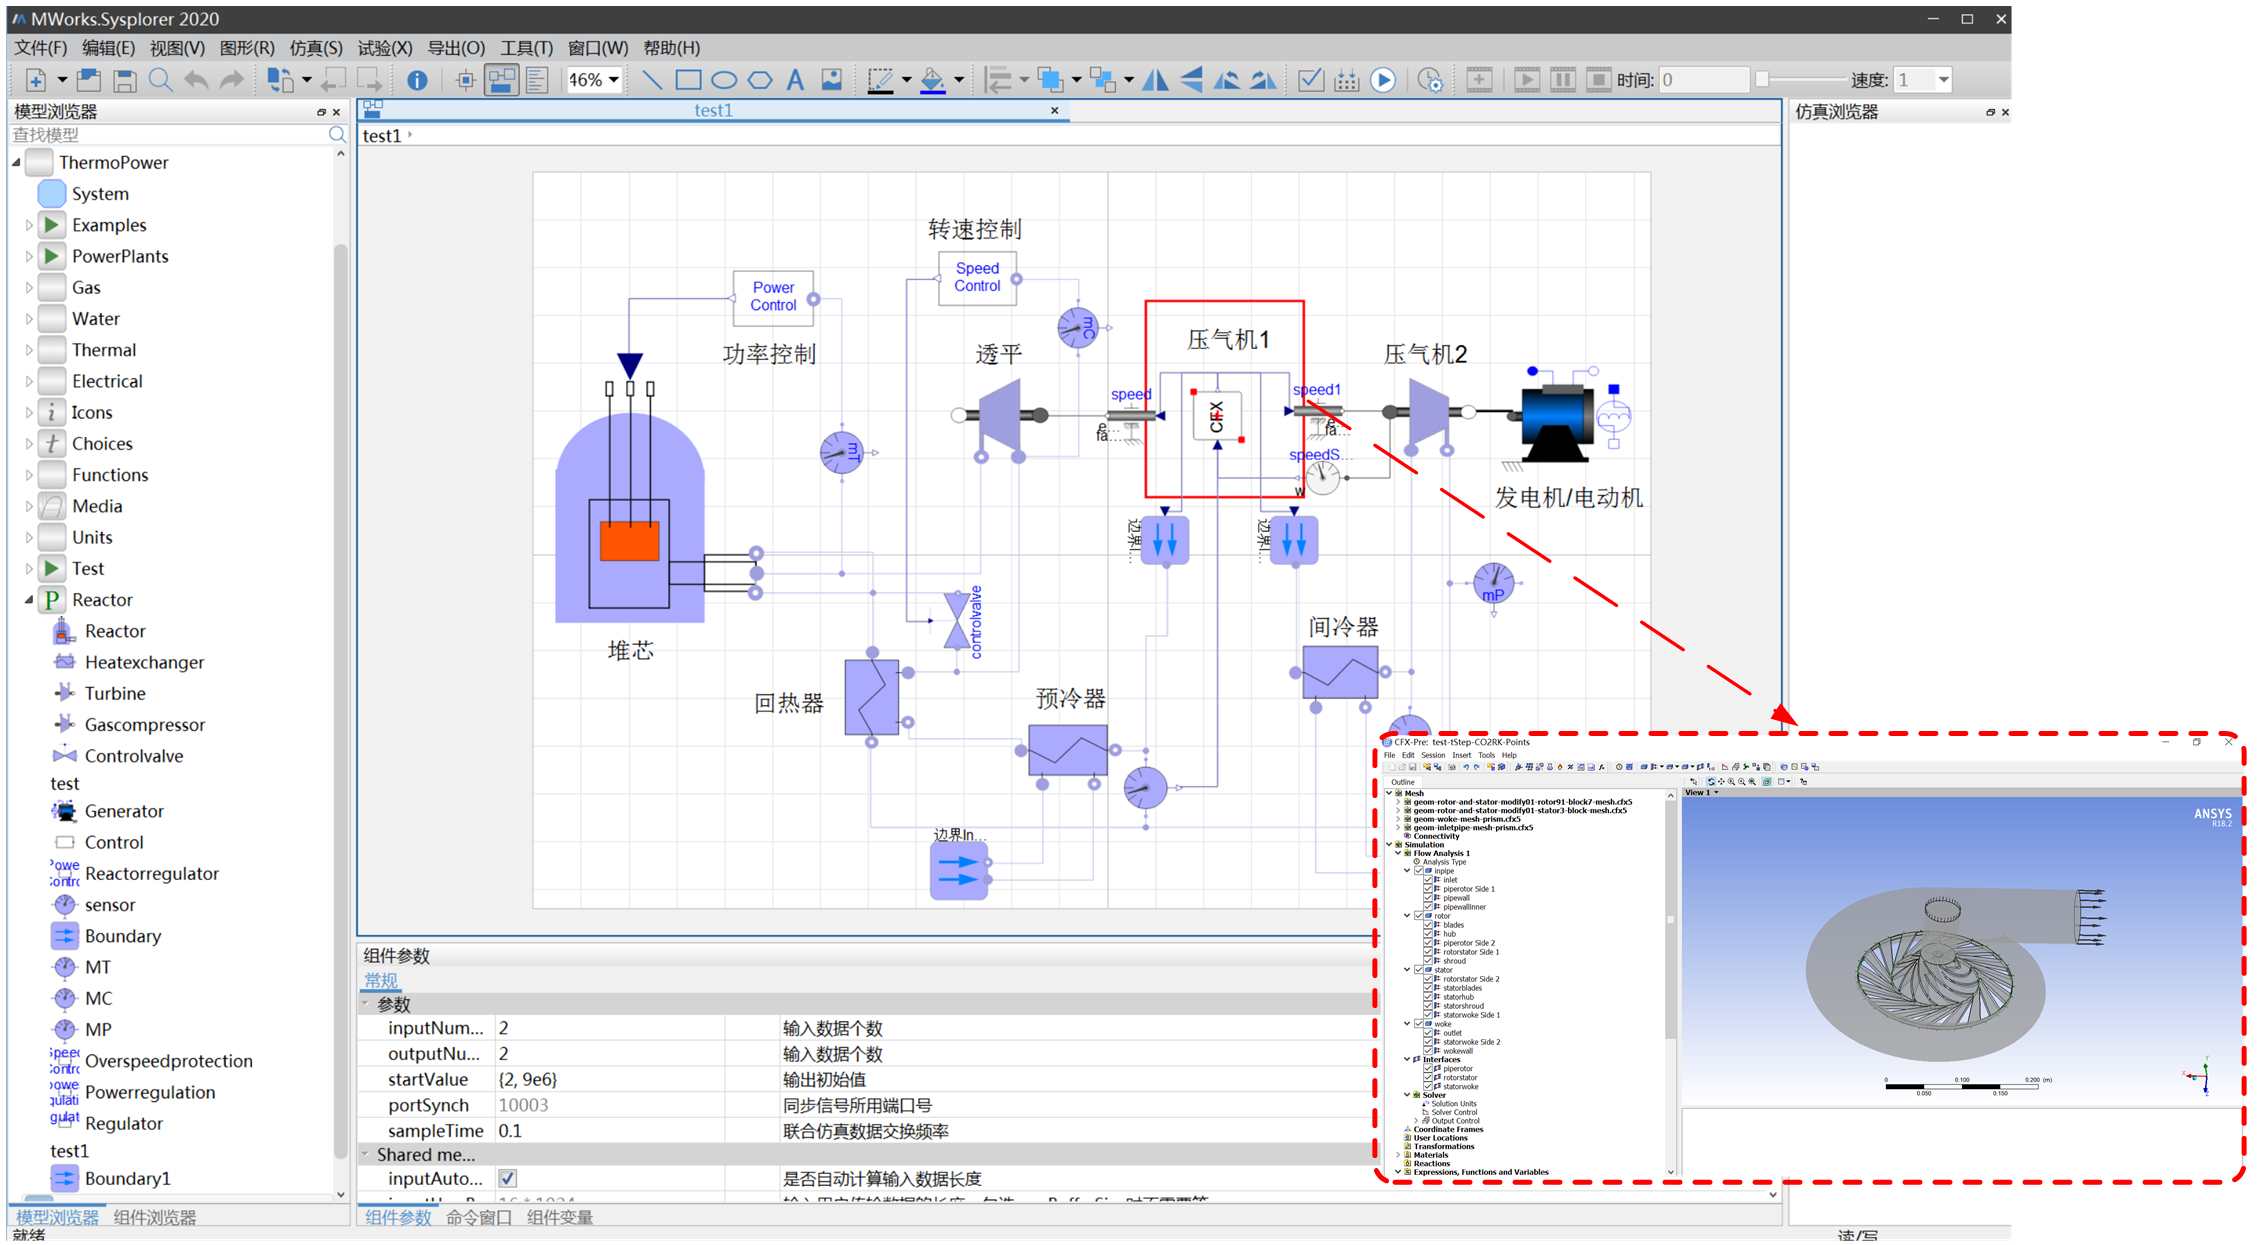This screenshot has width=2266, height=1245.
Task: Select the polygon drawing tool
Action: (x=760, y=80)
